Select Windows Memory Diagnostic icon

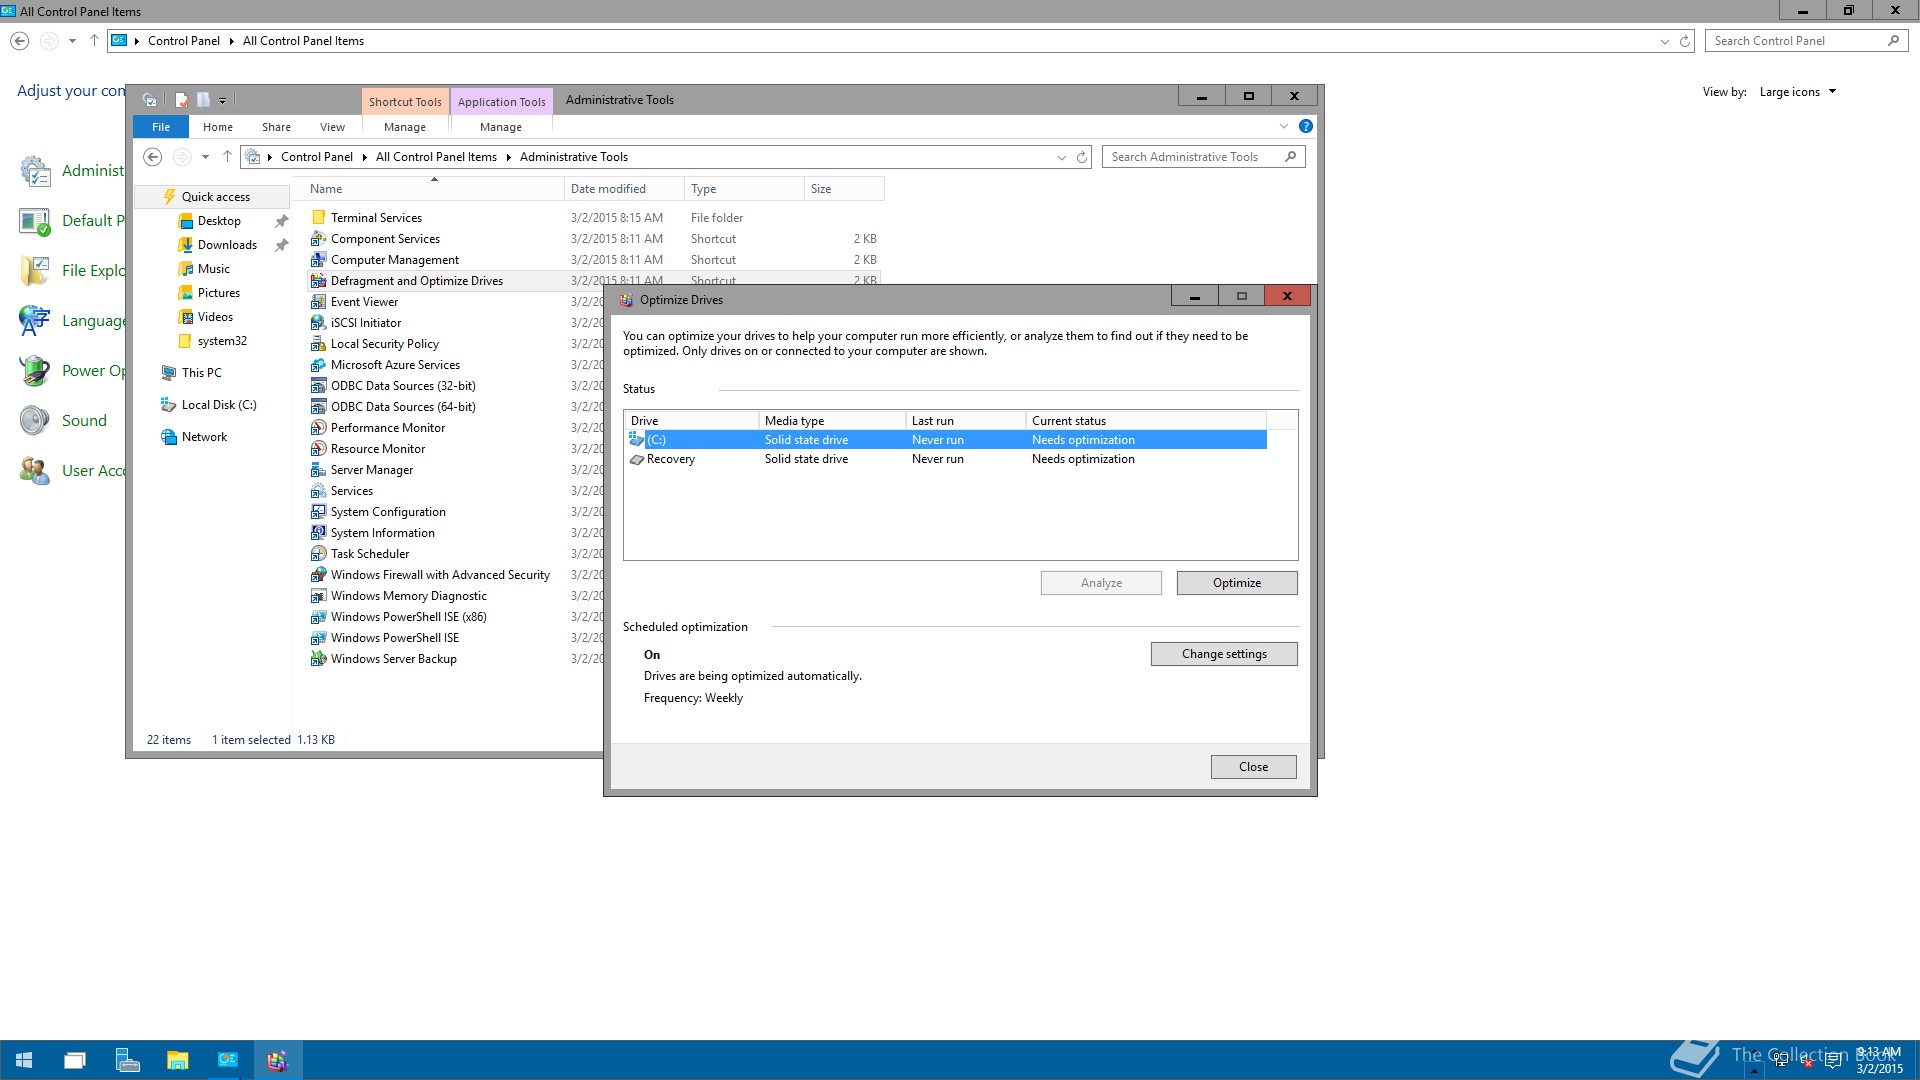coord(318,595)
